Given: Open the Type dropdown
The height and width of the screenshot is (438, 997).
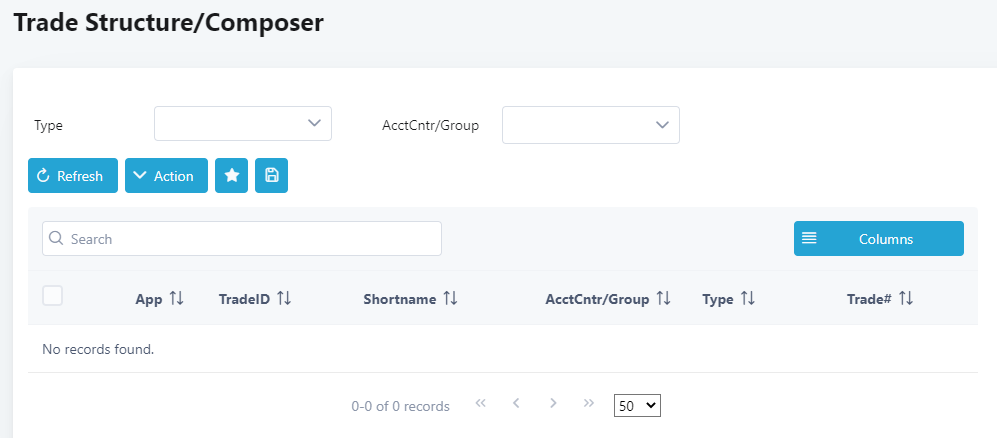Looking at the screenshot, I should point(242,124).
